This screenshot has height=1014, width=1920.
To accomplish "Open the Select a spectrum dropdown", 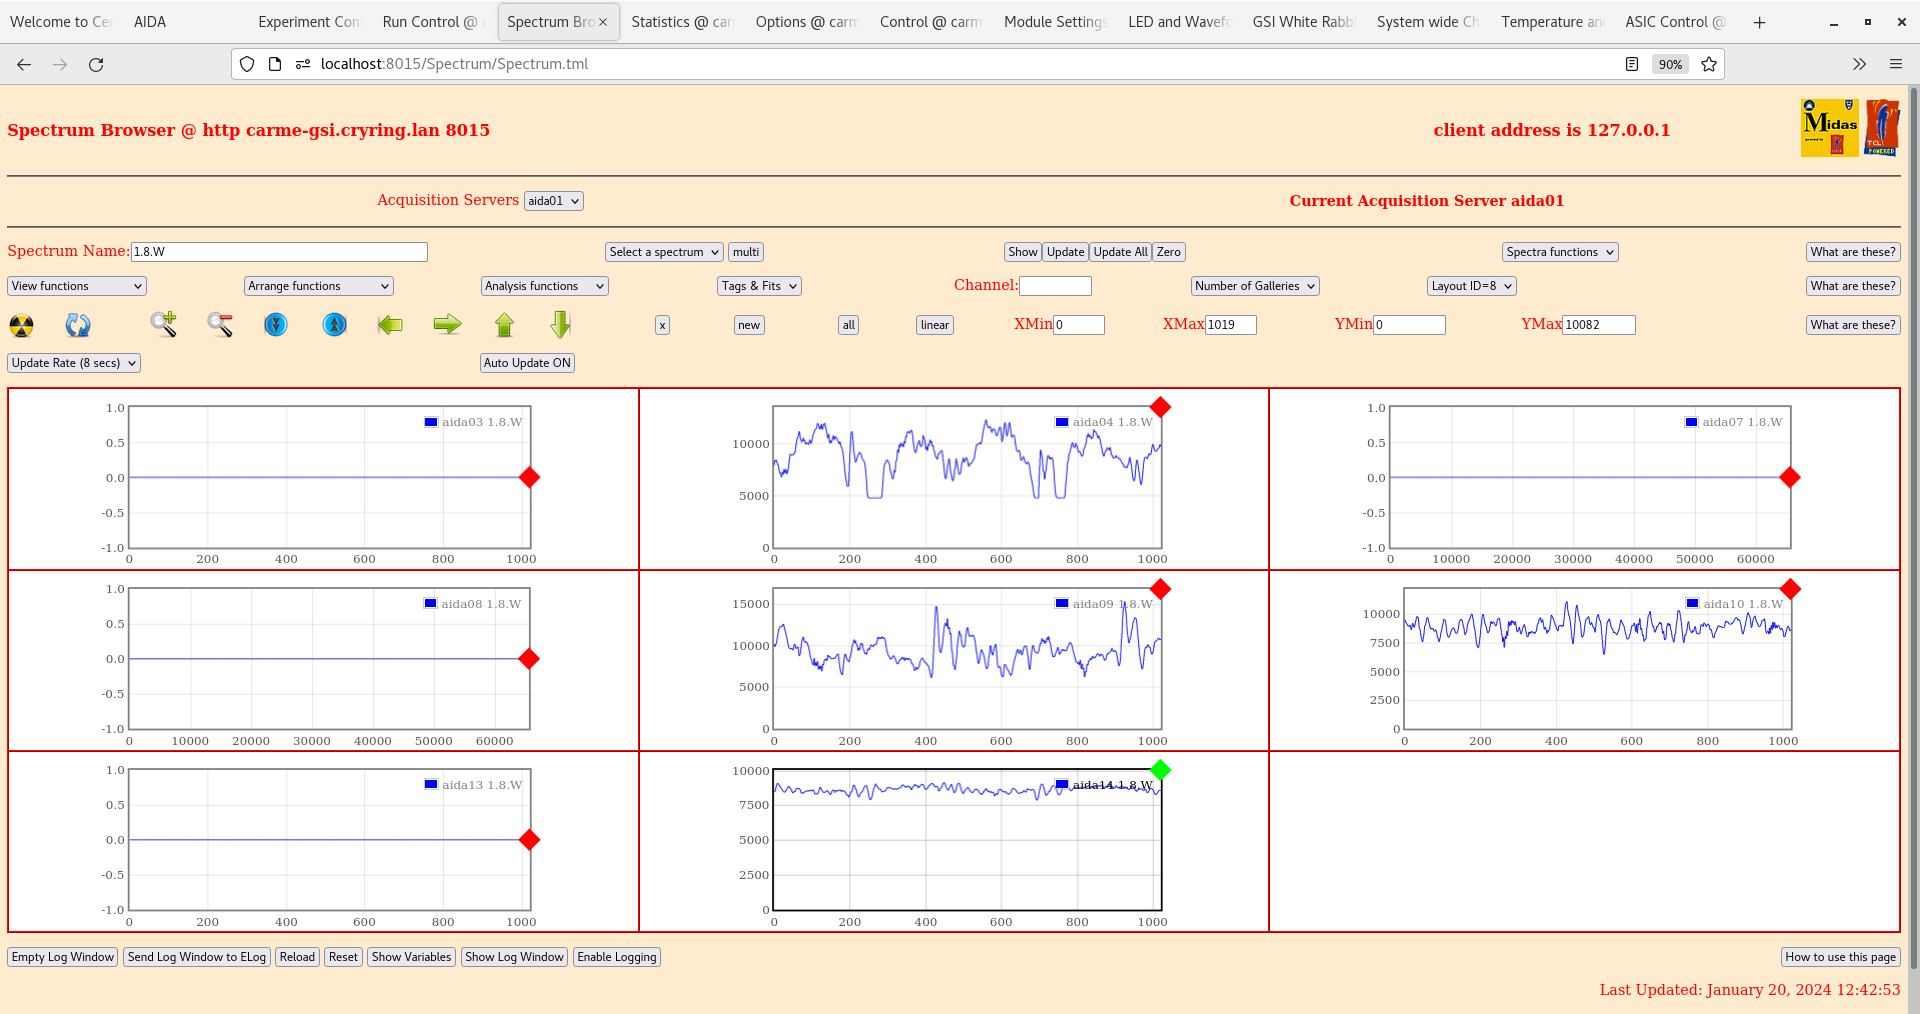I will tap(664, 252).
